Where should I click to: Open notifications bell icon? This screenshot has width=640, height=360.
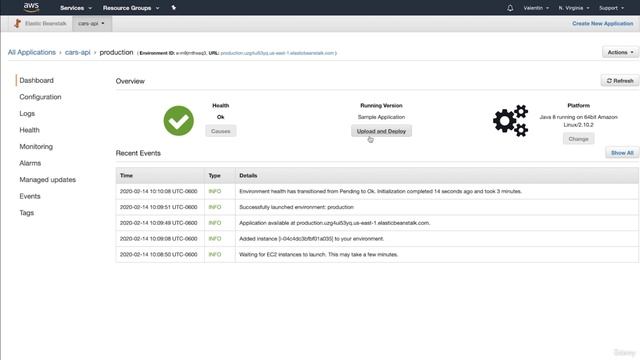[x=510, y=8]
